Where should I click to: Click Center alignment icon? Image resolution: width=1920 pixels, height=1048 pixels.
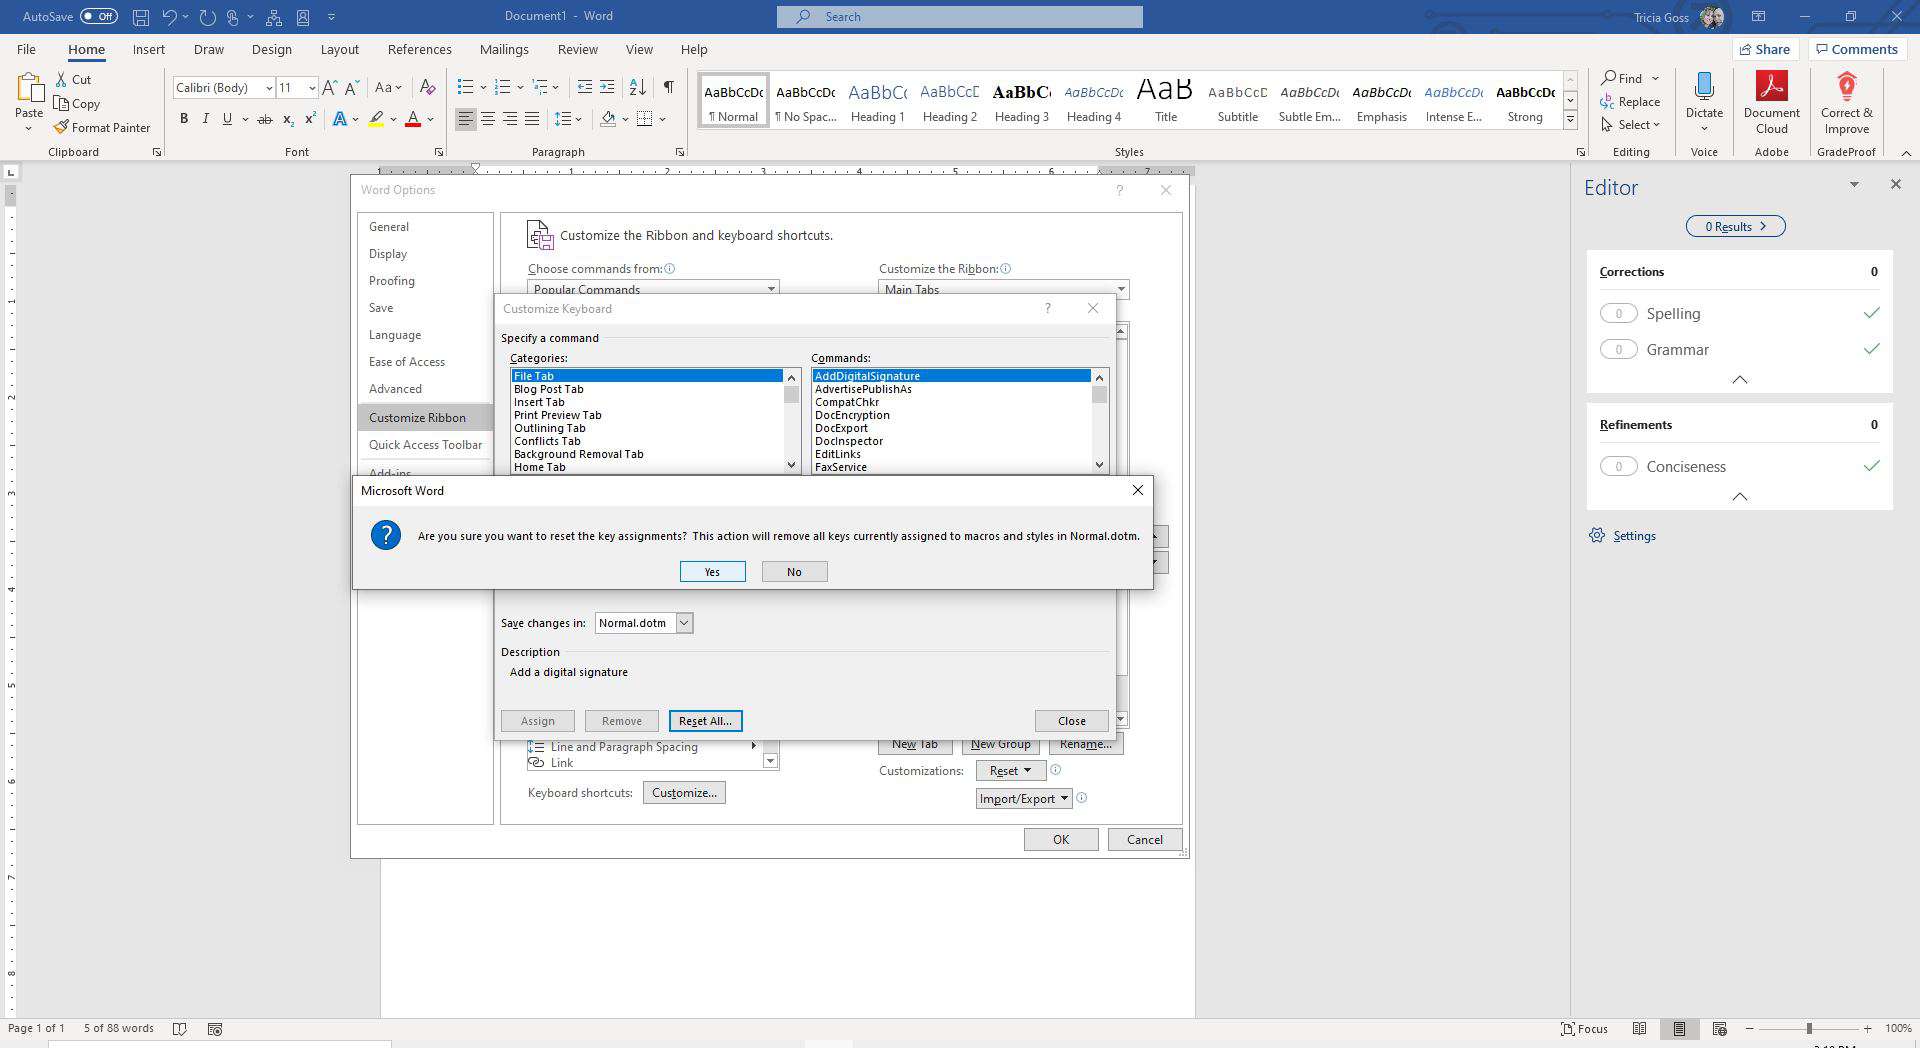[x=488, y=119]
